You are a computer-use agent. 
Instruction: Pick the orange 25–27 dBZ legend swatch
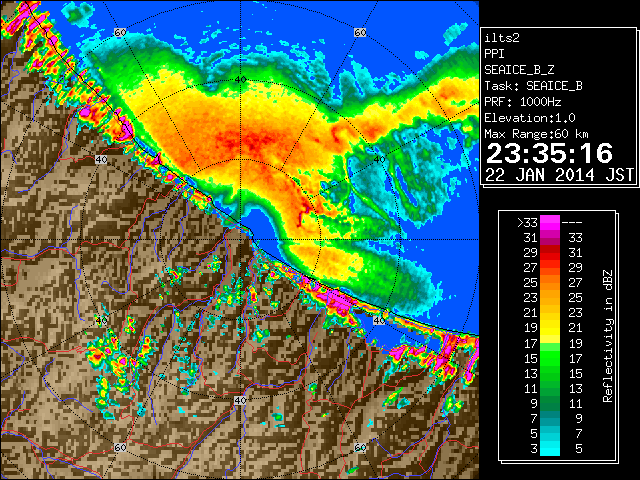pyautogui.click(x=550, y=283)
